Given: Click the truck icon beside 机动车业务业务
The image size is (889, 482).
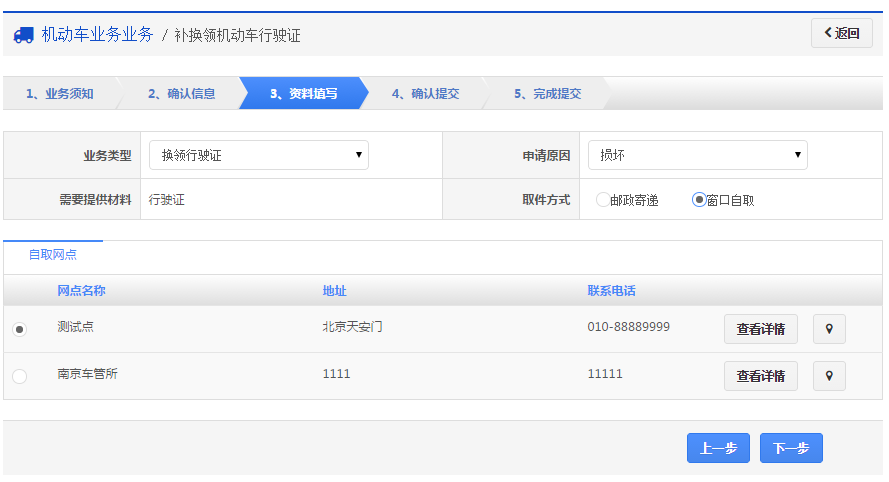Looking at the screenshot, I should 23,35.
